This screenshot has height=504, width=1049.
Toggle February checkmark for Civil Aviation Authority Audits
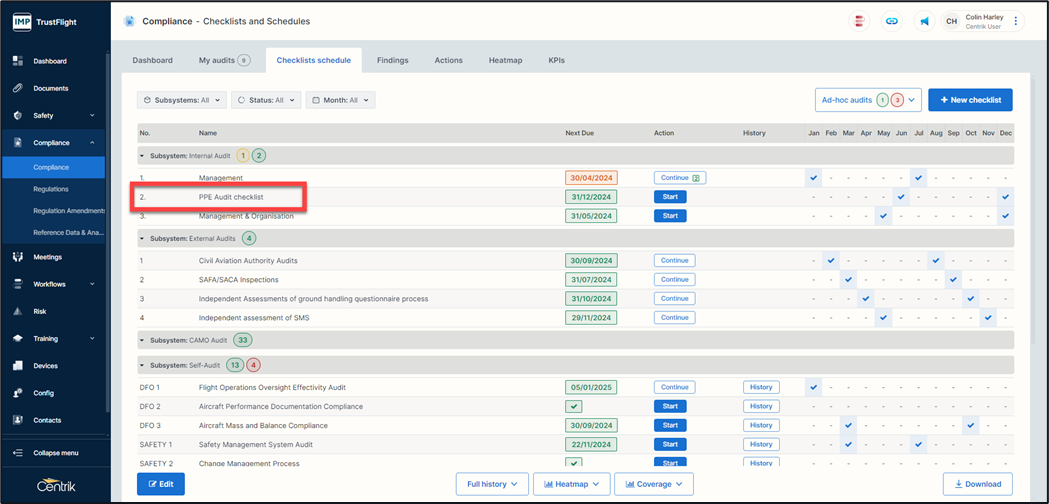coord(831,261)
